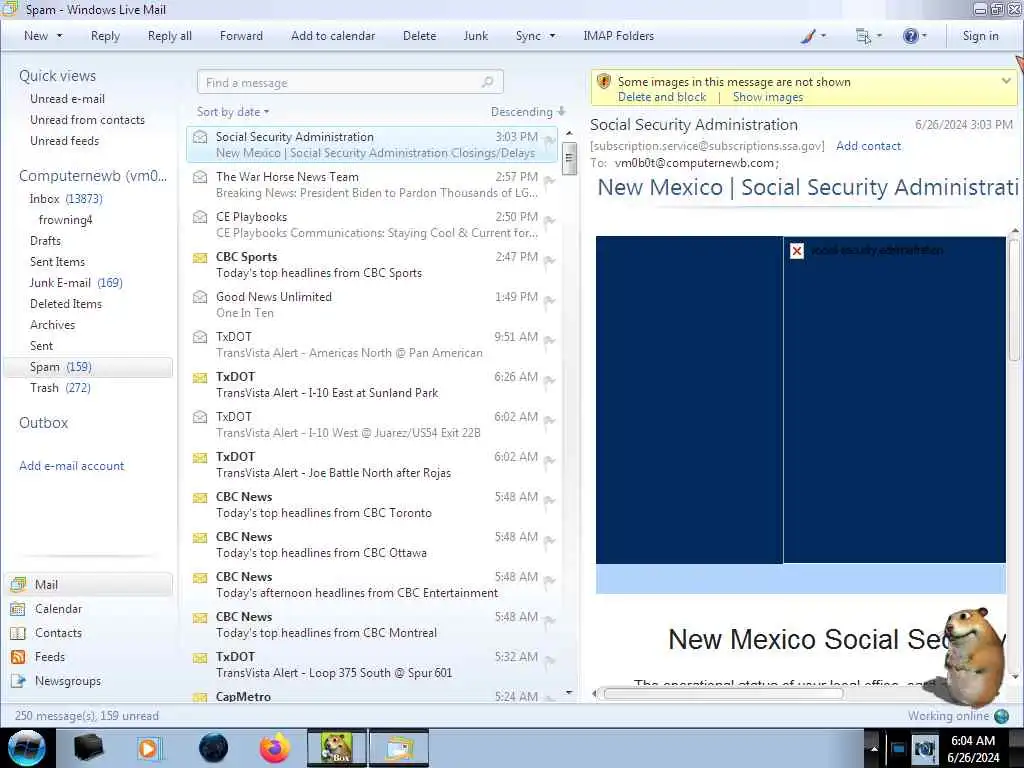Click envelope icon of Social Security Administration message
Image resolution: width=1024 pixels, height=768 pixels.
point(200,137)
